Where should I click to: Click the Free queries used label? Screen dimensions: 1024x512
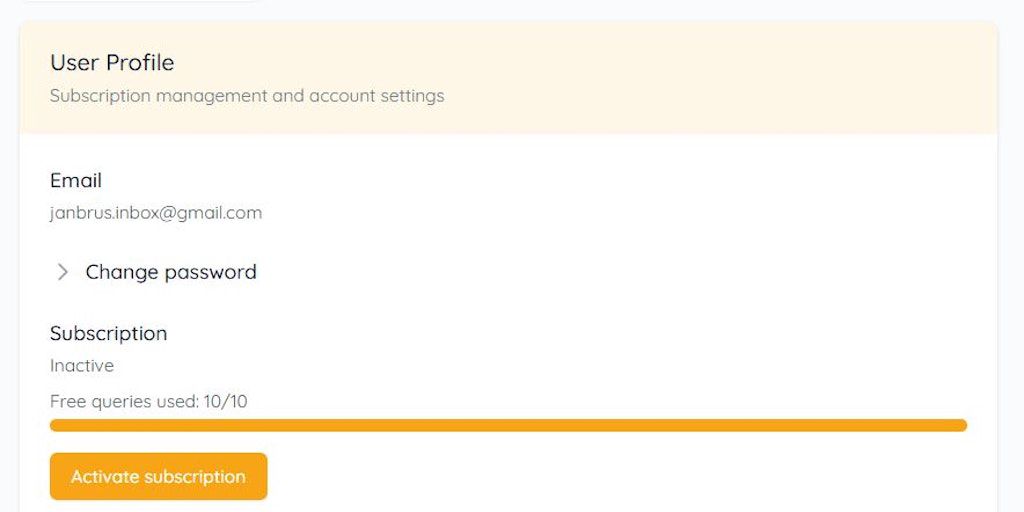(x=124, y=402)
